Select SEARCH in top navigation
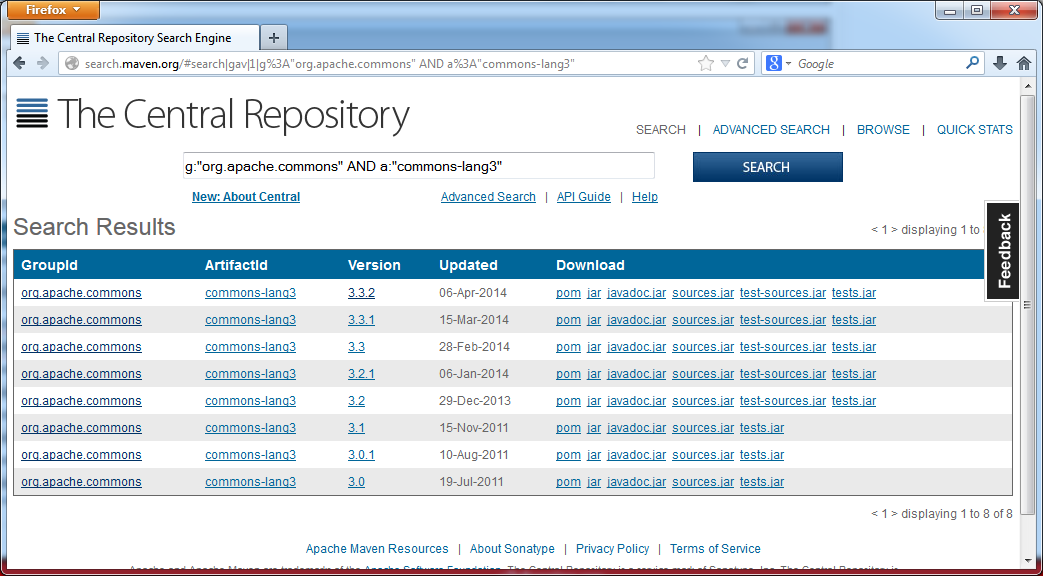The width and height of the screenshot is (1043, 576). (661, 130)
